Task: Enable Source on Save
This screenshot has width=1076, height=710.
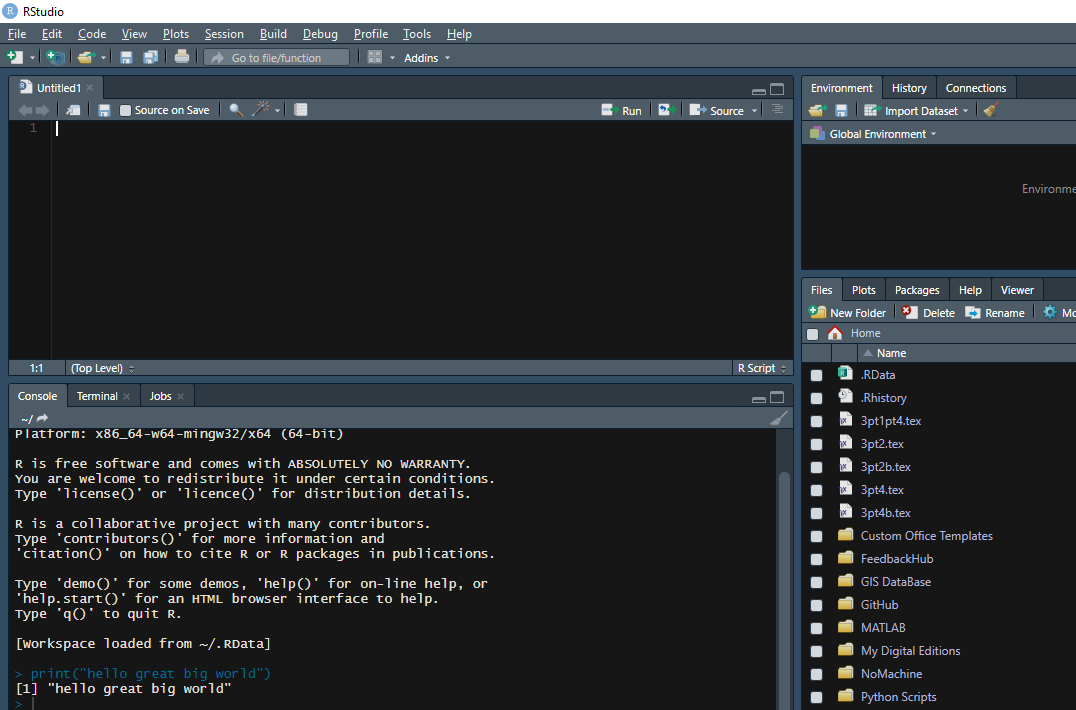Action: (126, 110)
